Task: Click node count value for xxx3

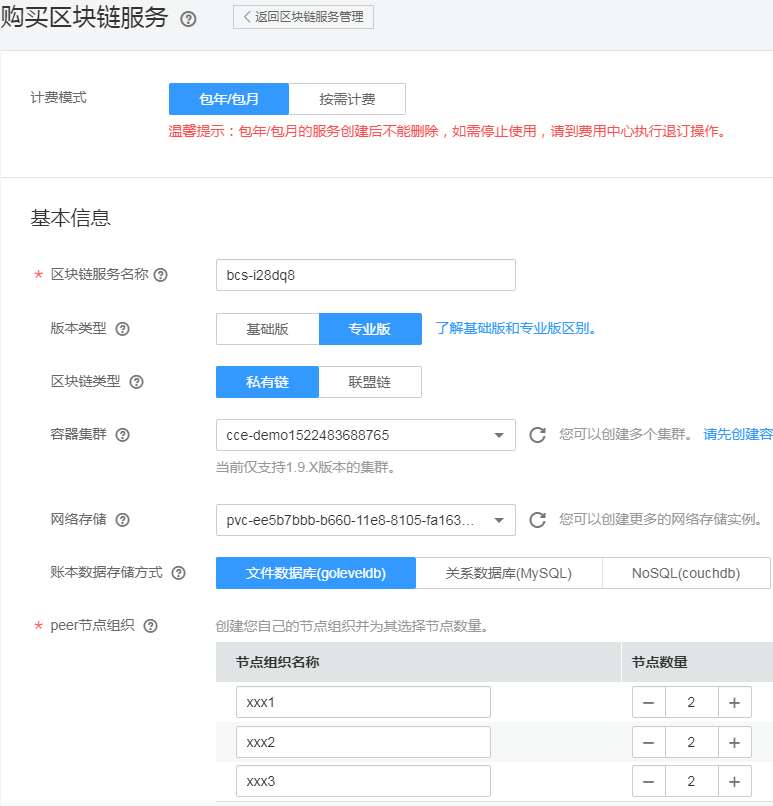Action: pos(692,781)
